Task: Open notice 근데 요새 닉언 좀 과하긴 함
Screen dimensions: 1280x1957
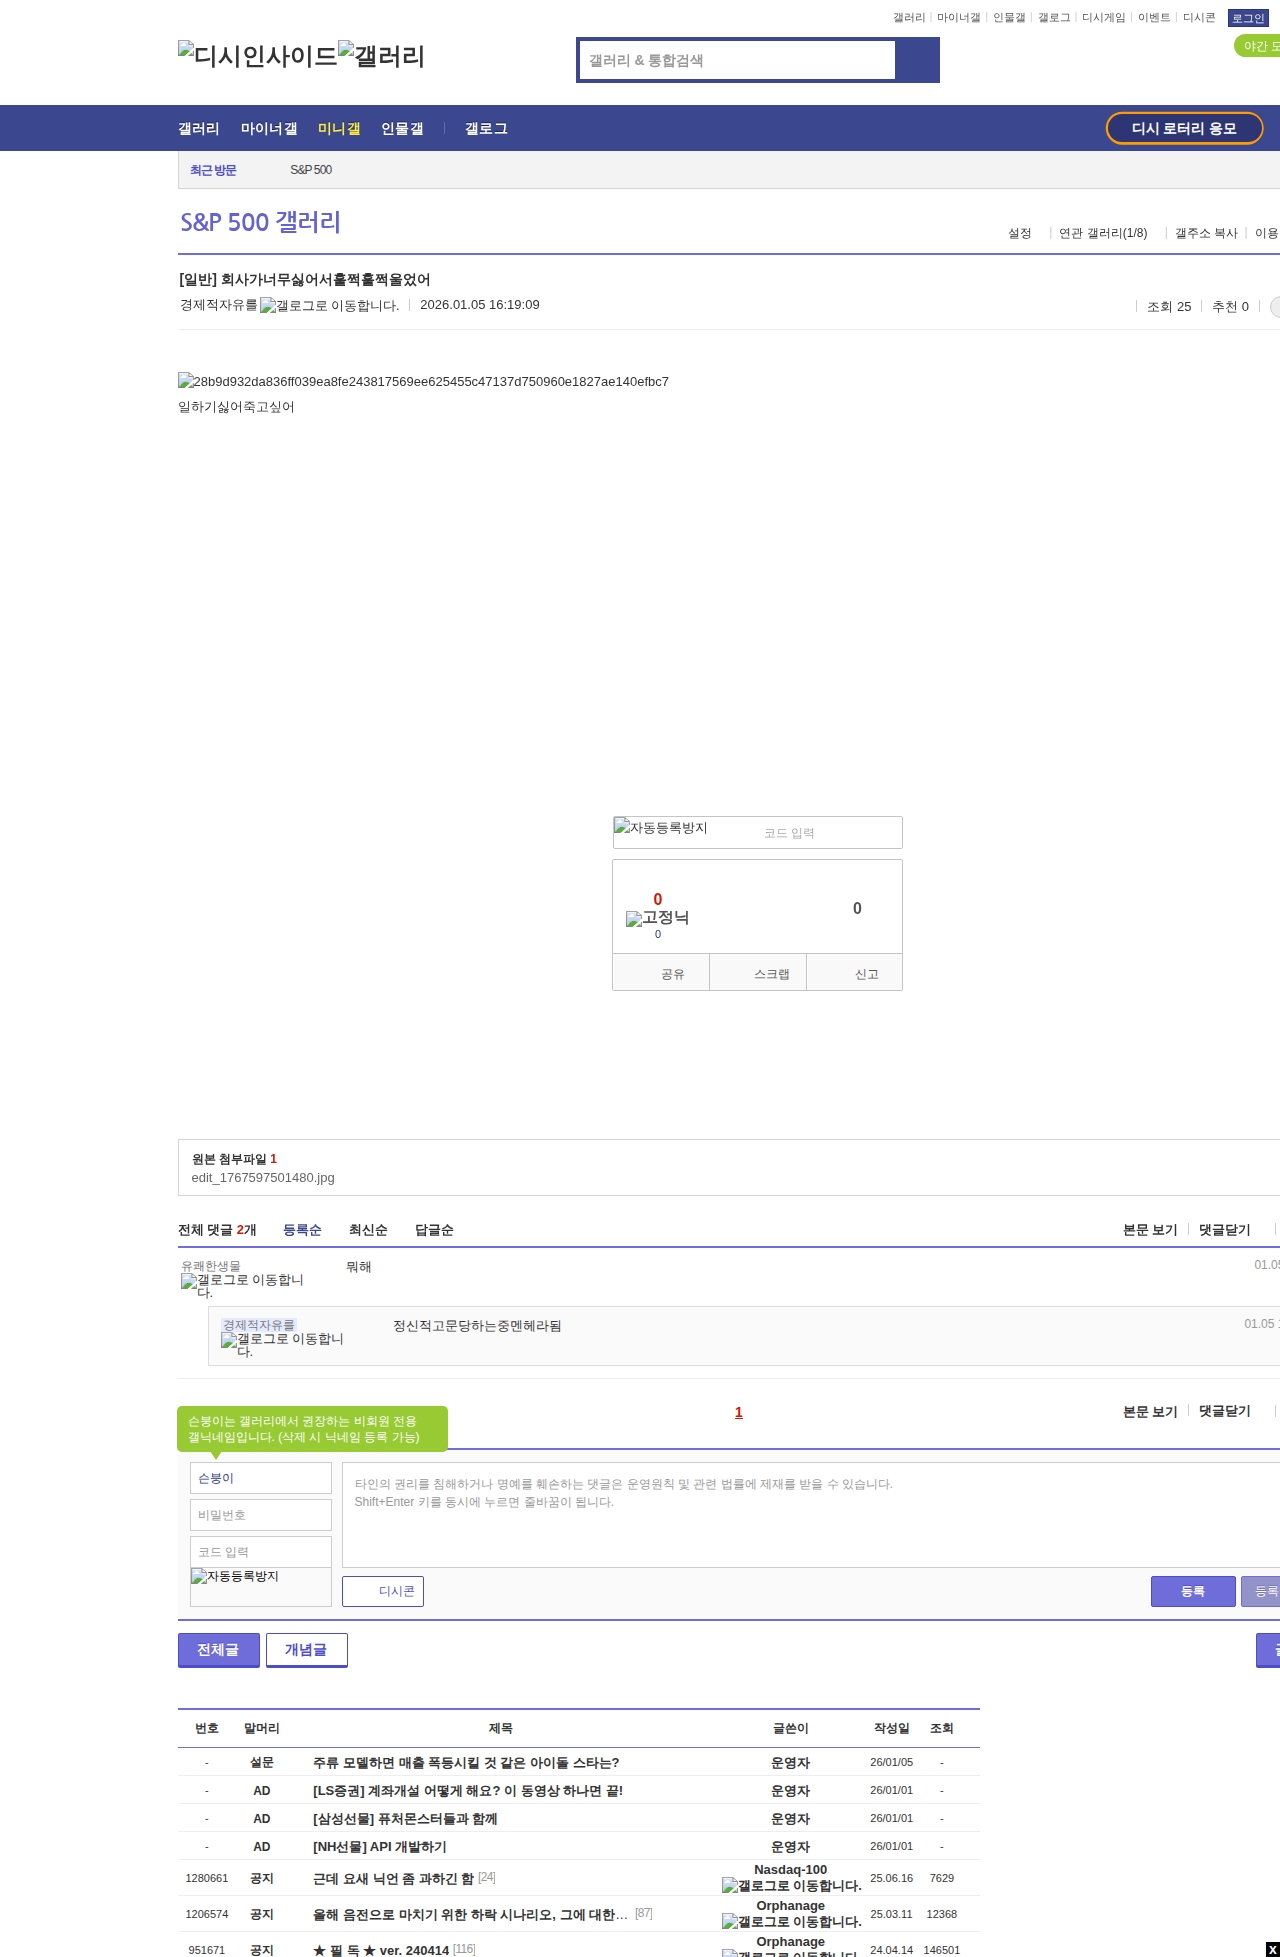Action: tap(393, 1879)
